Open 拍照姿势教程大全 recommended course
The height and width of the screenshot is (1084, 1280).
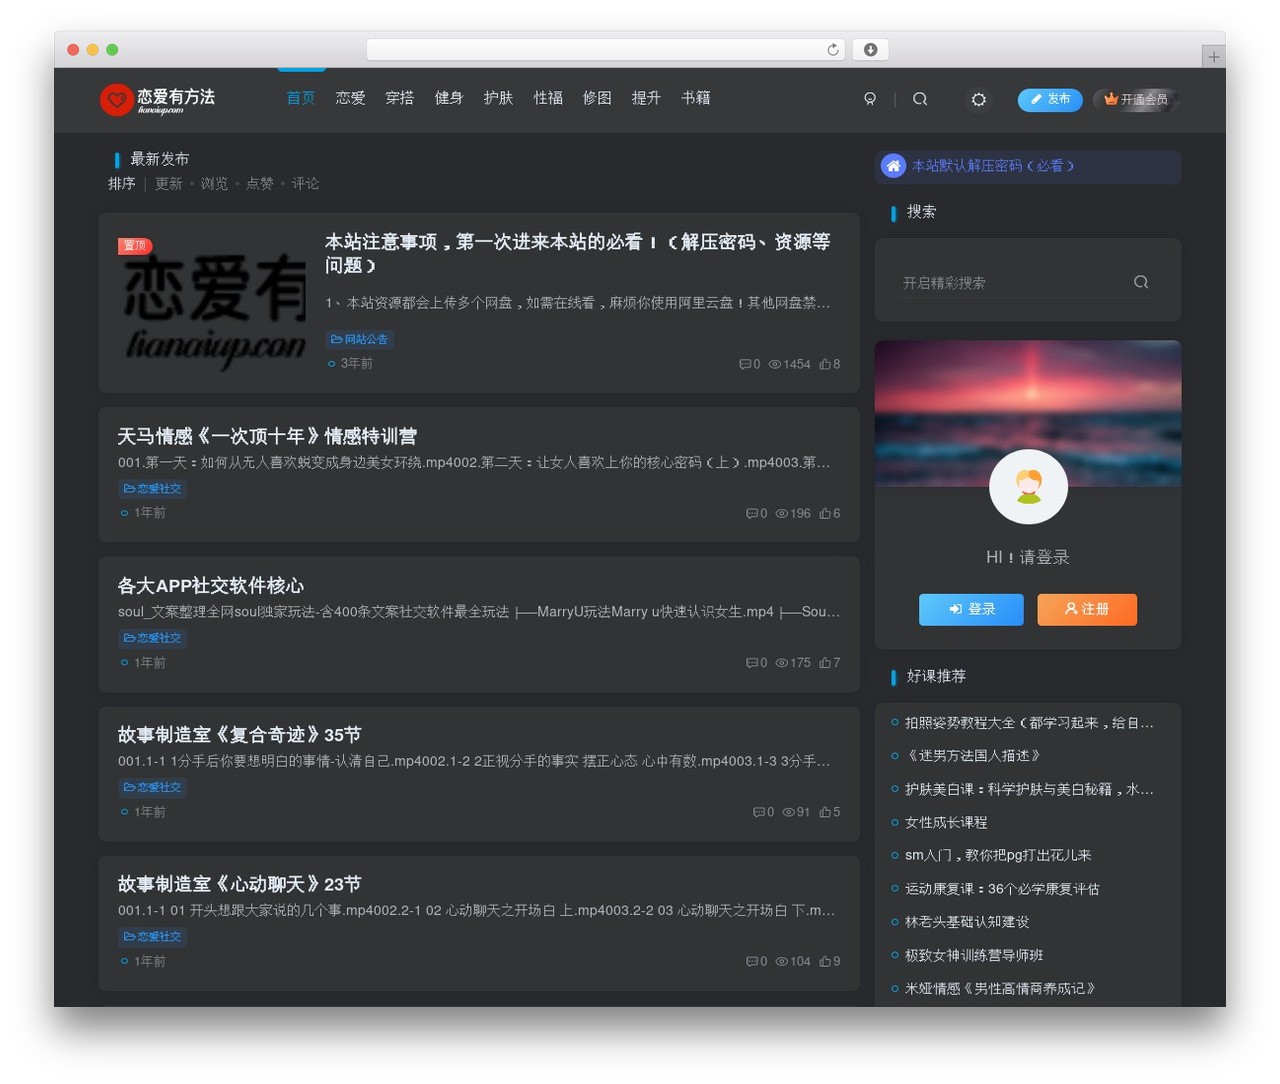(x=1029, y=722)
